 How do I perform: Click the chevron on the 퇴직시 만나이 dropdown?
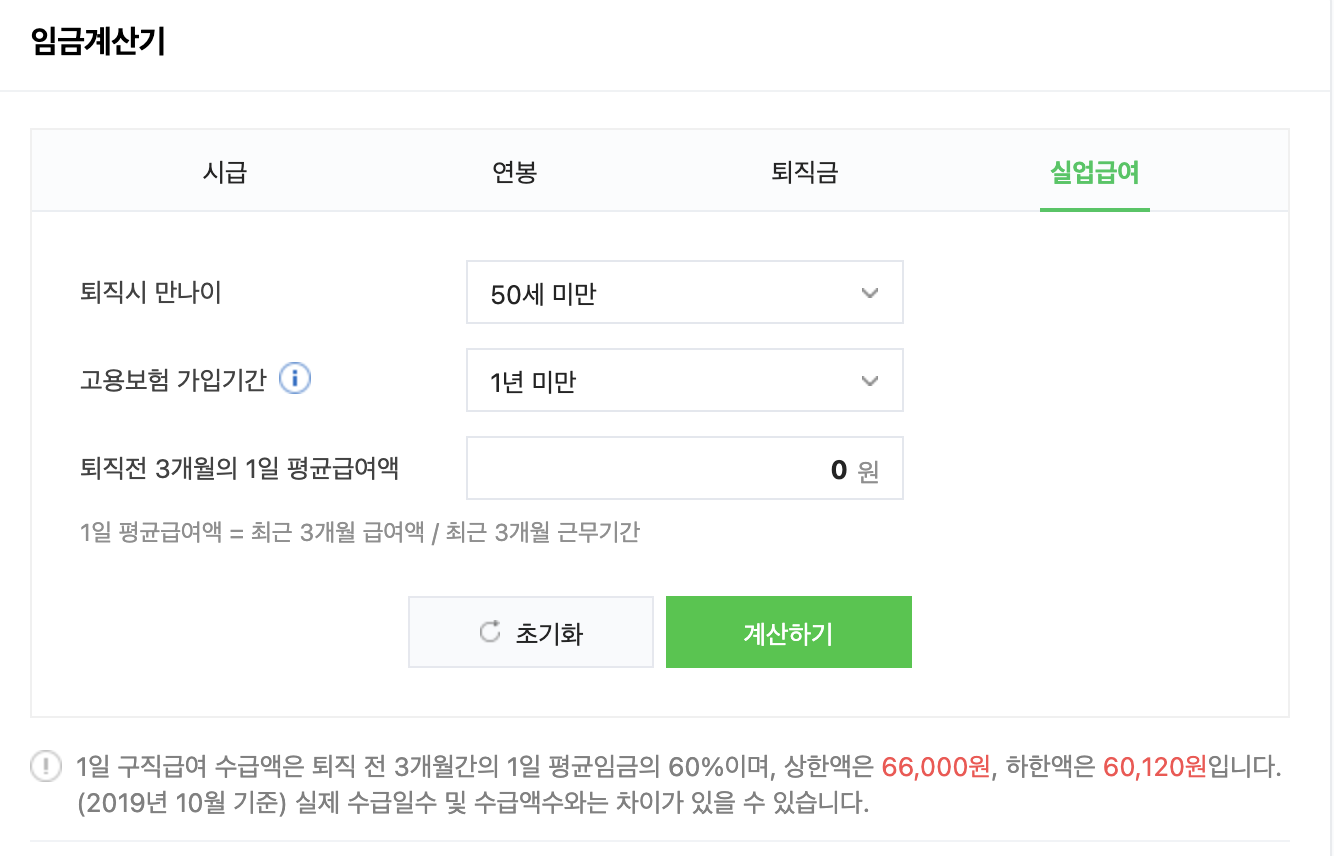tap(869, 292)
